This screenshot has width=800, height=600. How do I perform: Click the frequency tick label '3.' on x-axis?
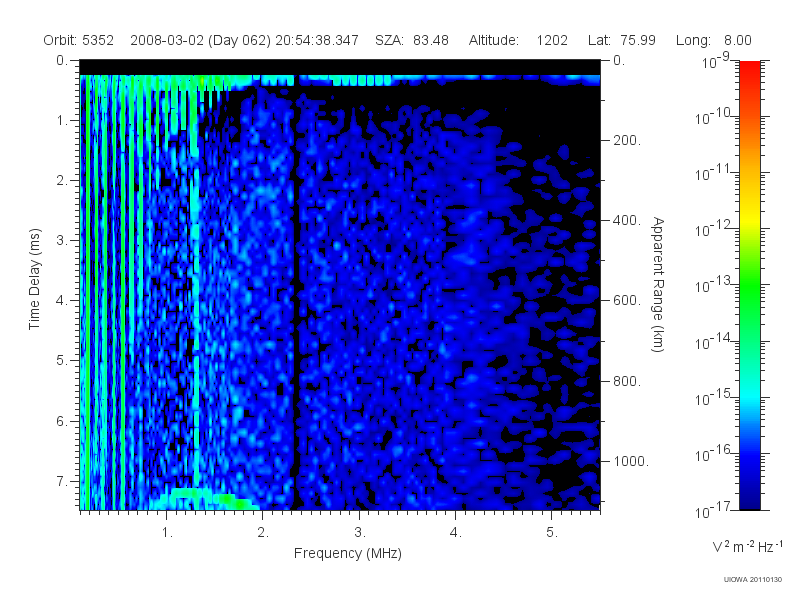pos(360,533)
